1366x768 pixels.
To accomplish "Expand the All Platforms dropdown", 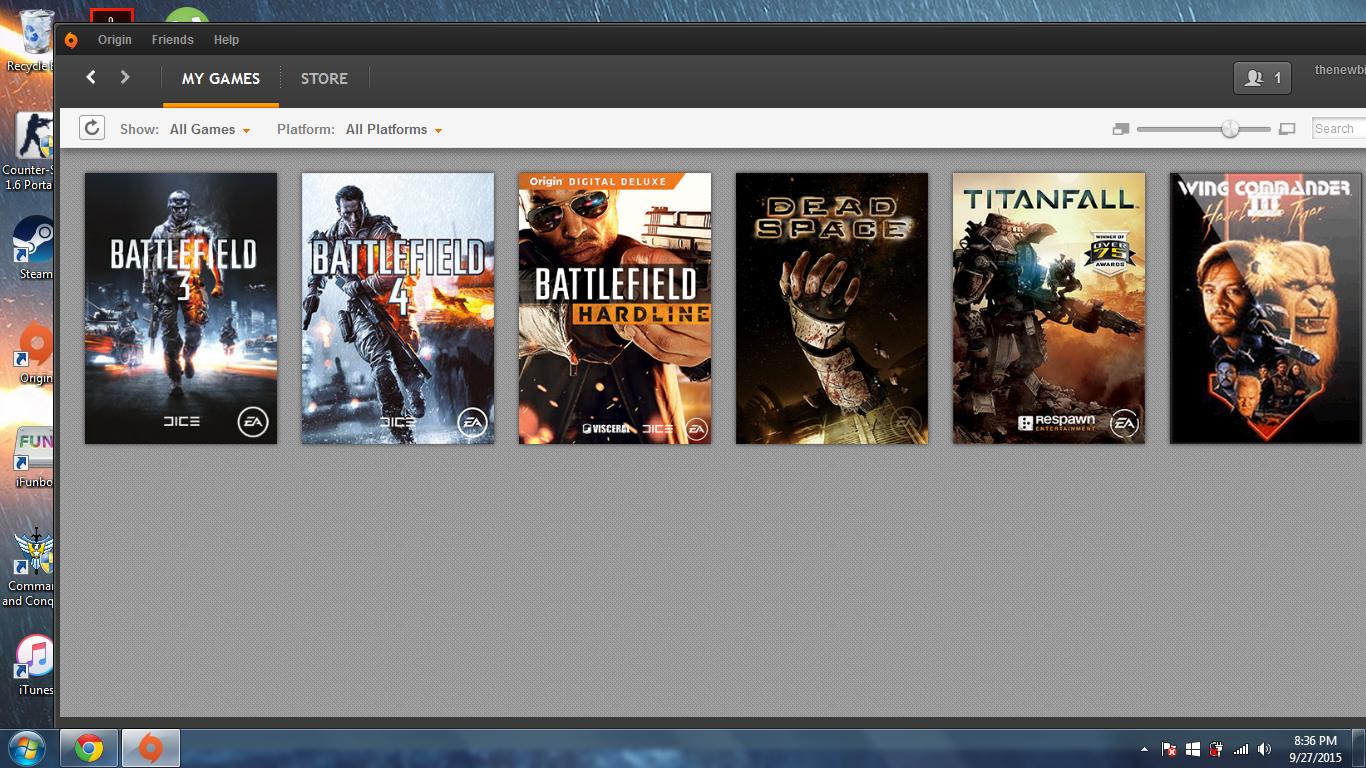I will pyautogui.click(x=394, y=129).
